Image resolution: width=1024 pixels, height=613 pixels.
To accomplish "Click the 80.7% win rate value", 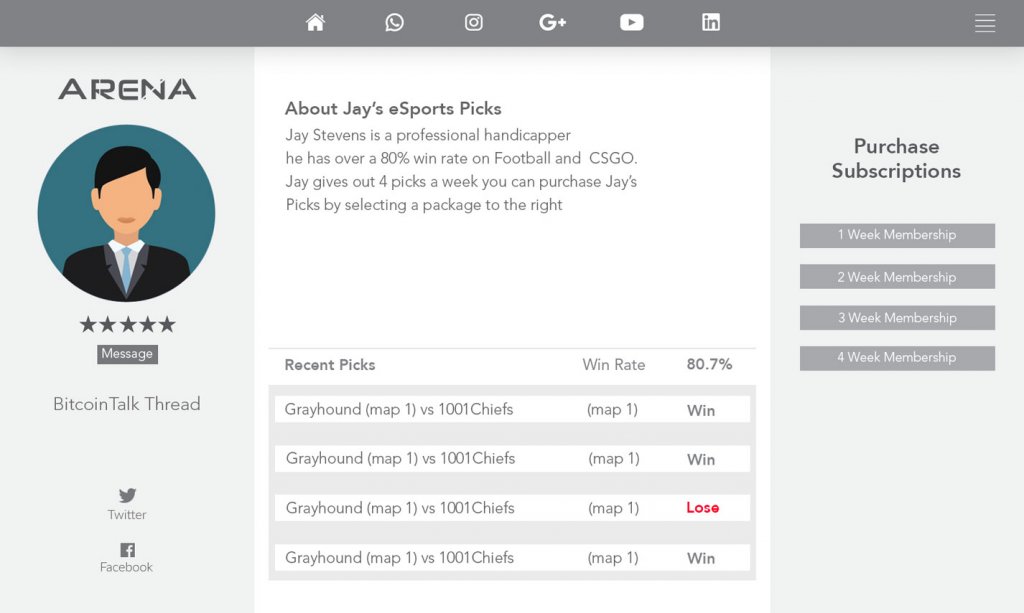I will pos(709,365).
